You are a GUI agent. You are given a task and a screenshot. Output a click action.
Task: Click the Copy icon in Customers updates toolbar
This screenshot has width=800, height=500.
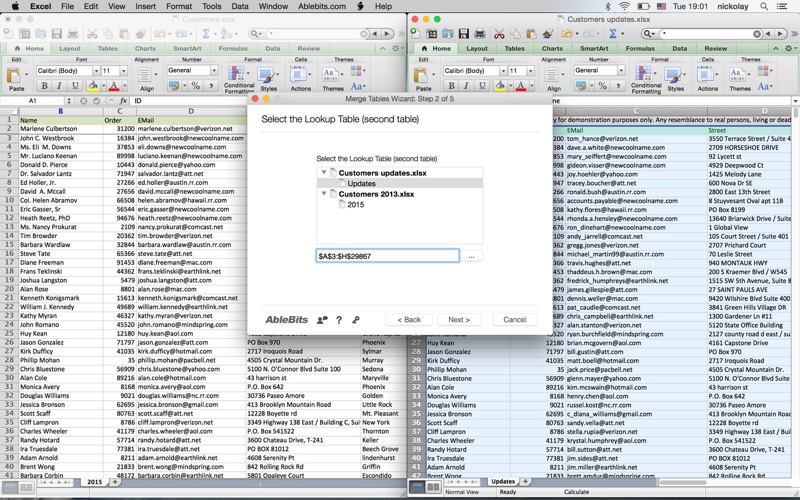pos(515,34)
